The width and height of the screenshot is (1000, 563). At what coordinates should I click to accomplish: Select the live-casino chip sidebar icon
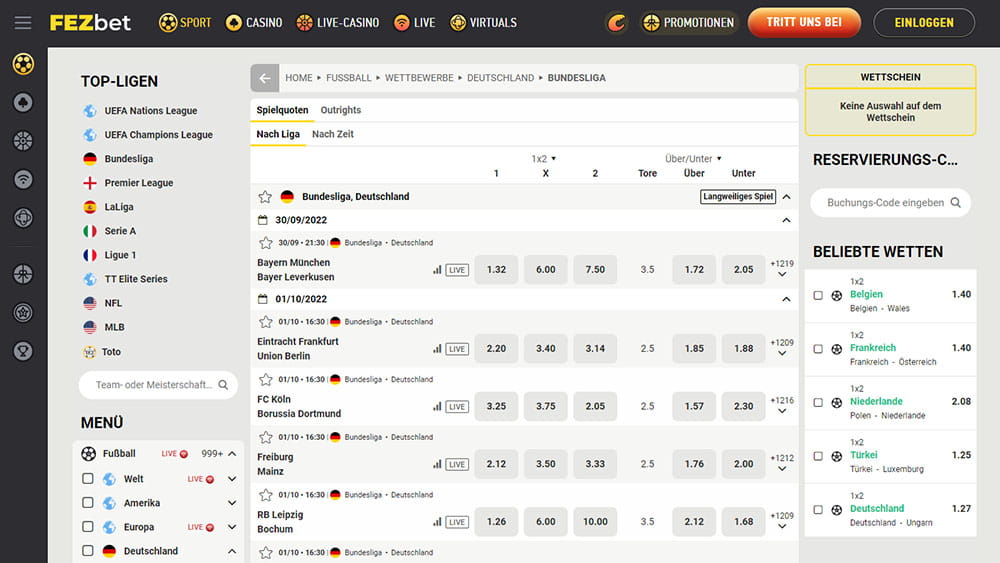tap(23, 141)
